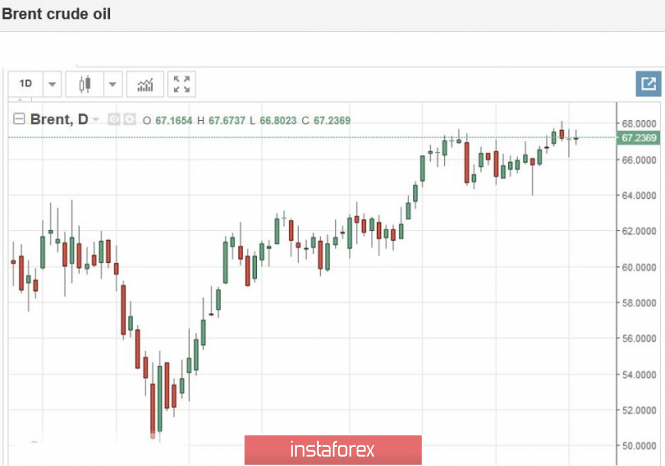Open the Brent, D symbol dropdown arrow
Screen dimensions: 665x466
click(96, 120)
